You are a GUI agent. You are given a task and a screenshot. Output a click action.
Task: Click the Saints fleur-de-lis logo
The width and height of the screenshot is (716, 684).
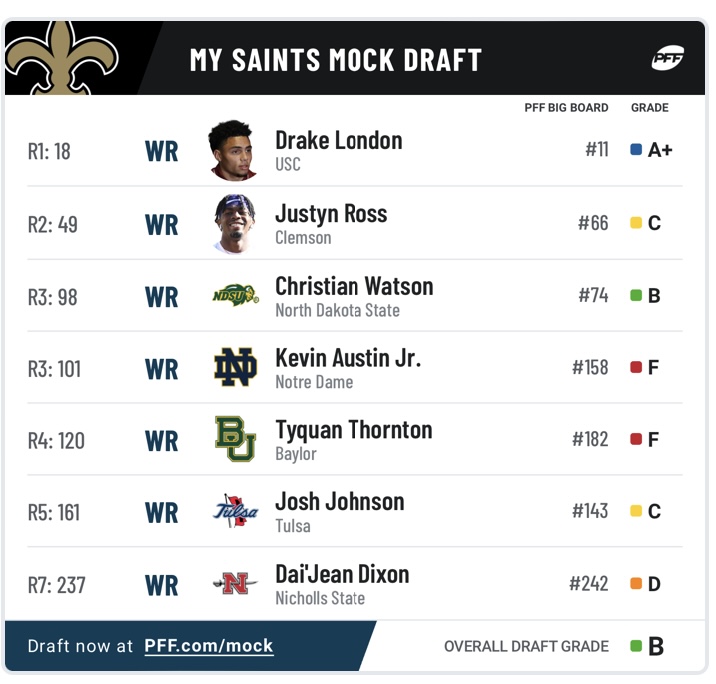coord(61,58)
